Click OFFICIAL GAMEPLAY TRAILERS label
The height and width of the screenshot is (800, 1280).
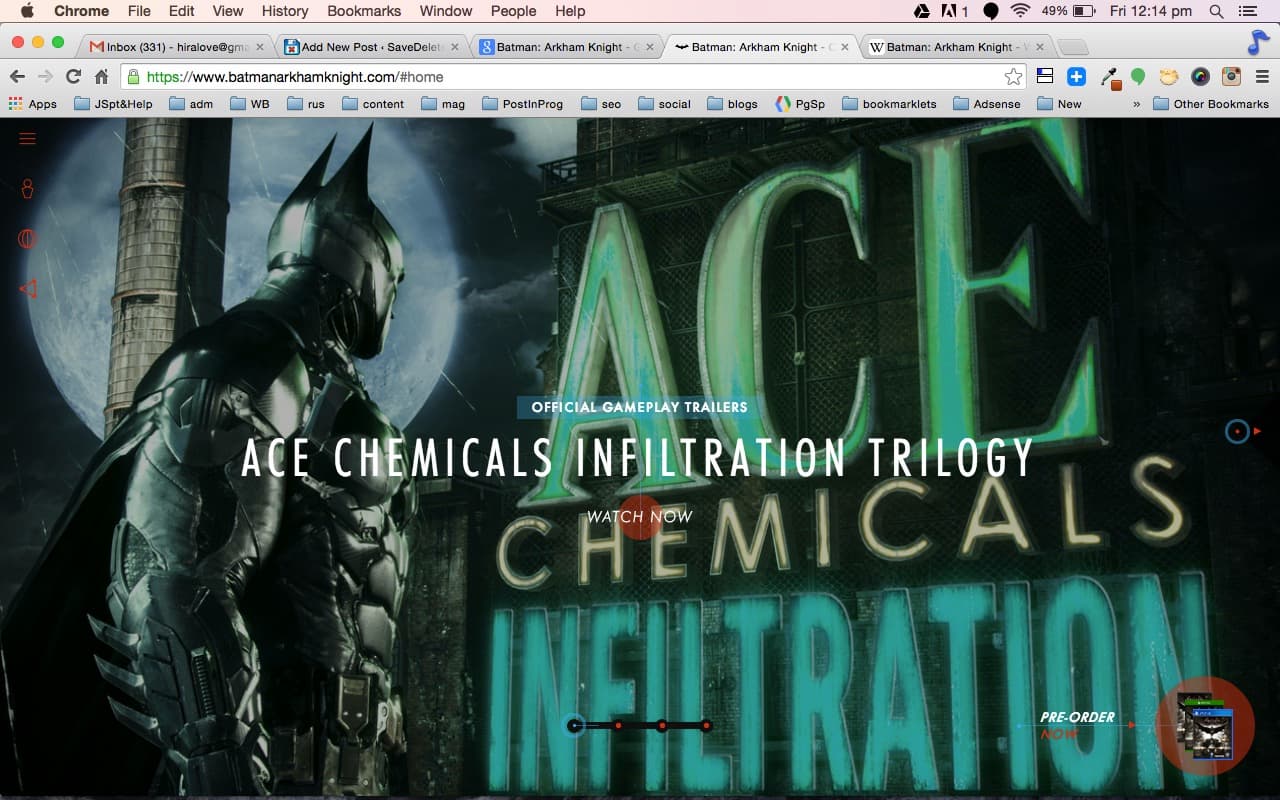coord(639,407)
